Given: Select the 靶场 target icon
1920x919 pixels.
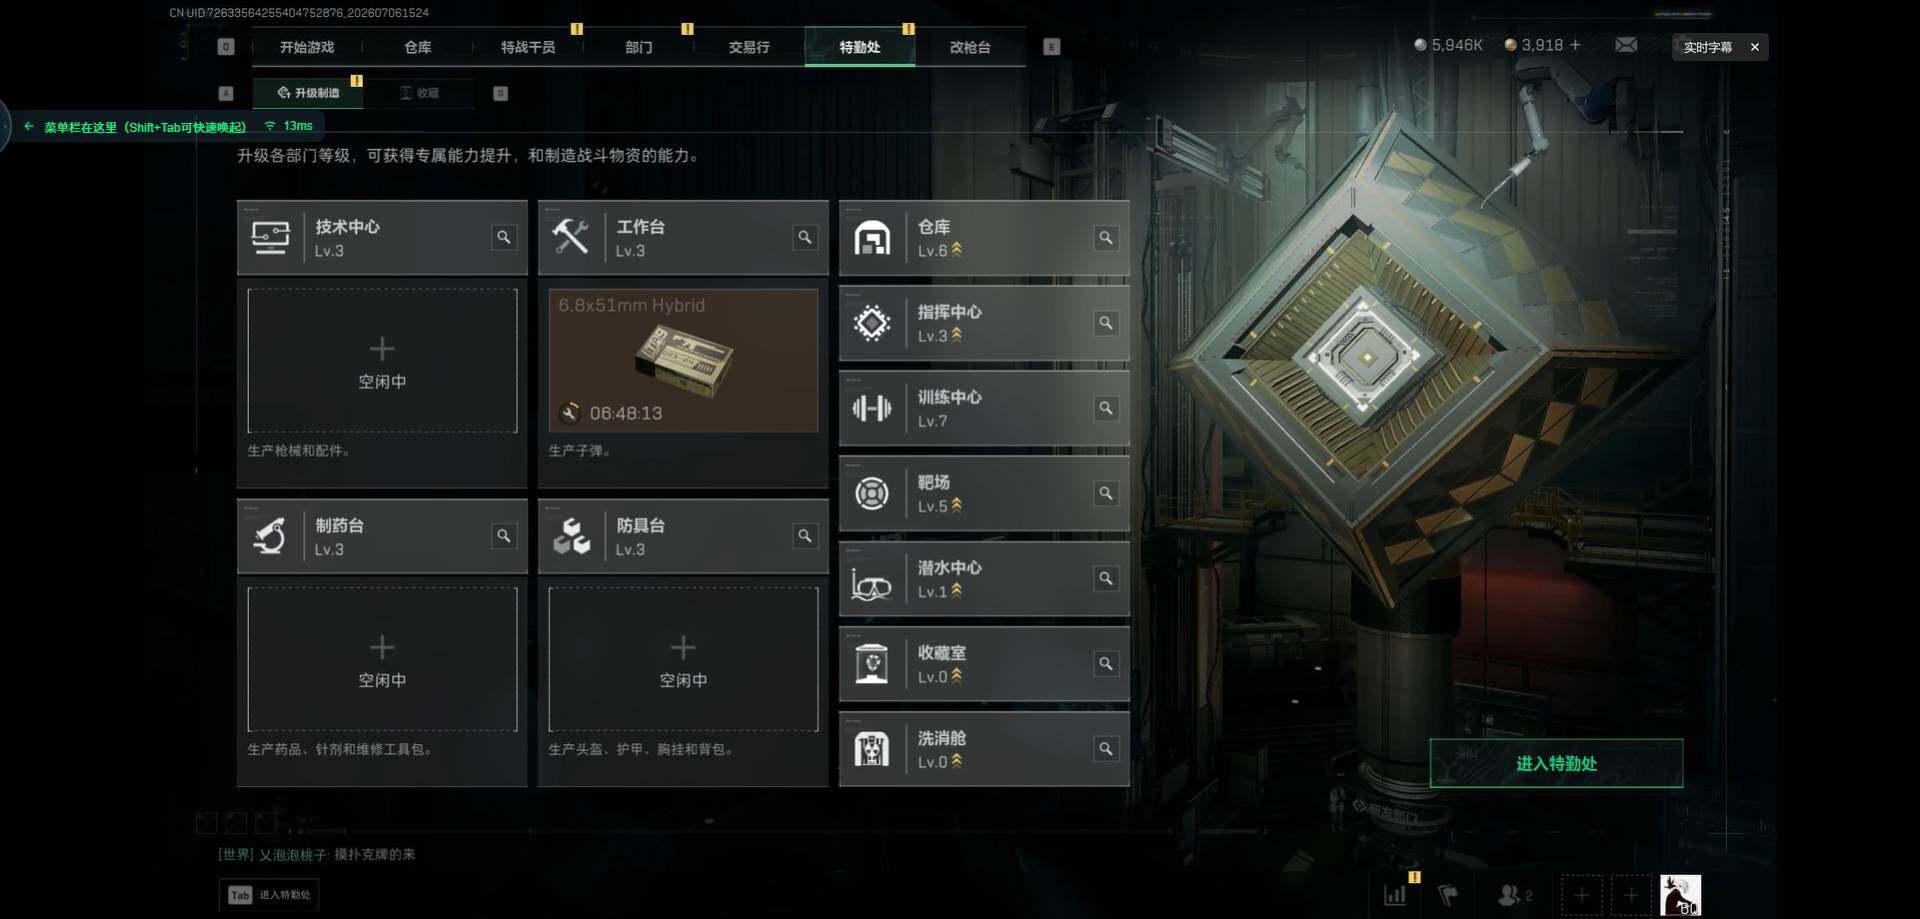Looking at the screenshot, I should point(872,493).
